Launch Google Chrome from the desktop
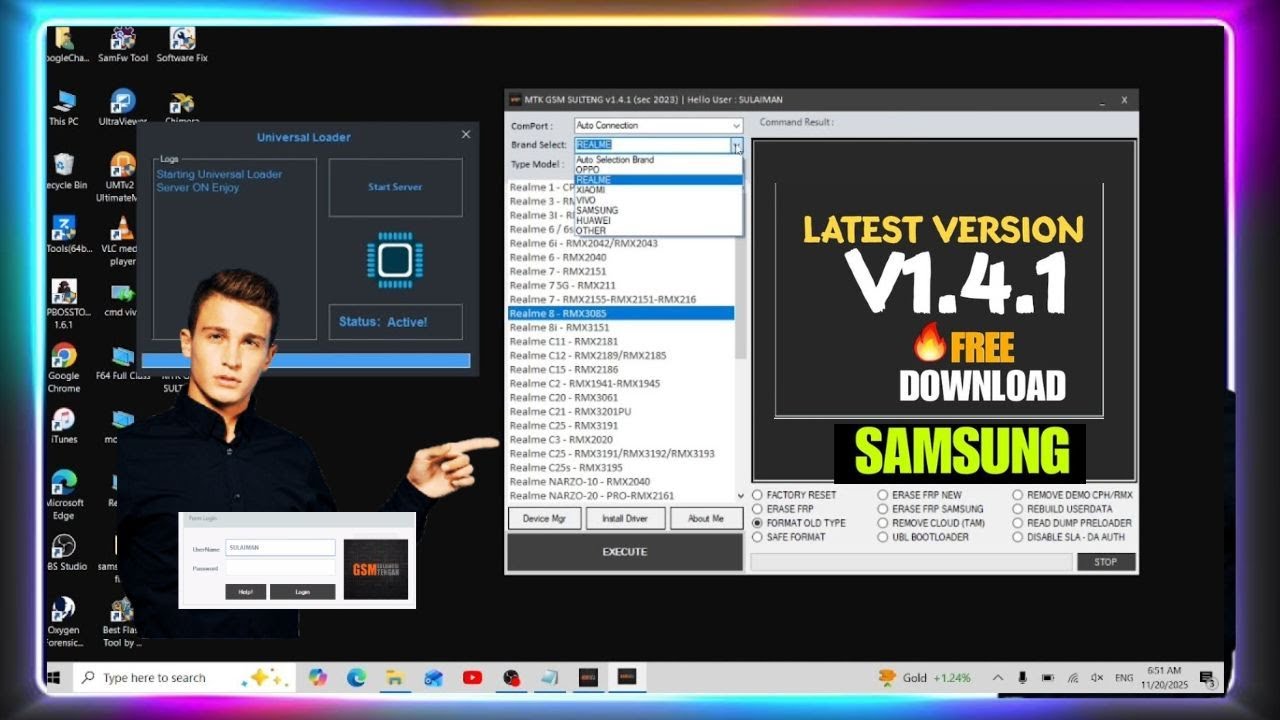Screen dimensions: 1280x720 click(x=64, y=368)
